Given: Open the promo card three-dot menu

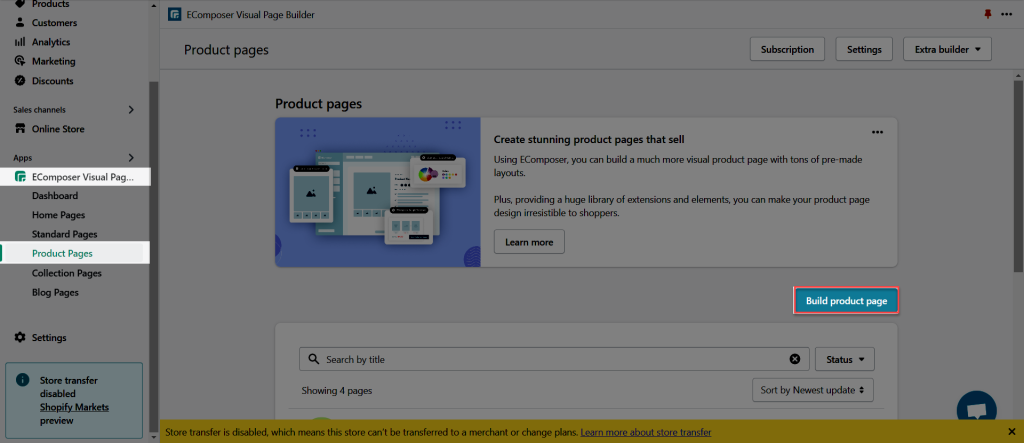Looking at the screenshot, I should click(878, 132).
